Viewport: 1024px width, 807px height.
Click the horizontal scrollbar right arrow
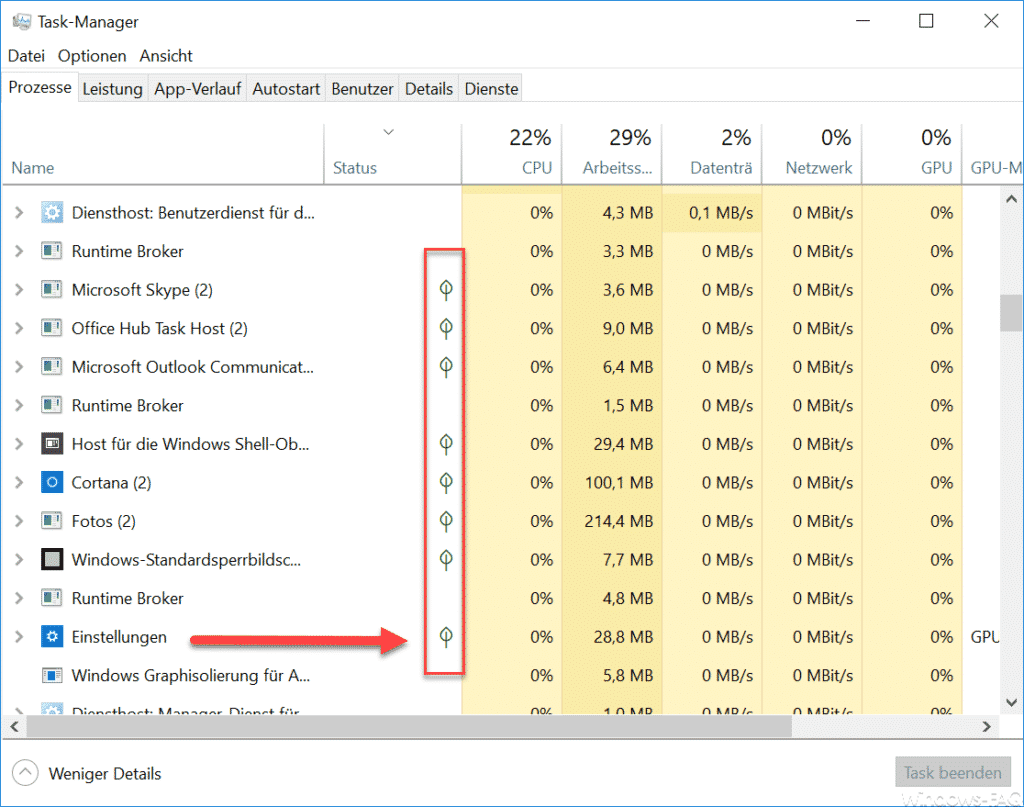point(987,727)
